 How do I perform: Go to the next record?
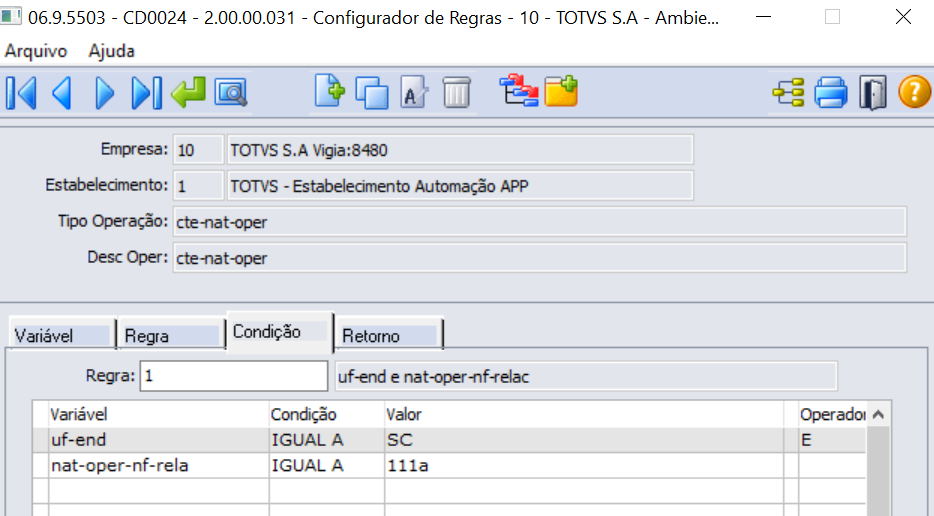(x=105, y=93)
